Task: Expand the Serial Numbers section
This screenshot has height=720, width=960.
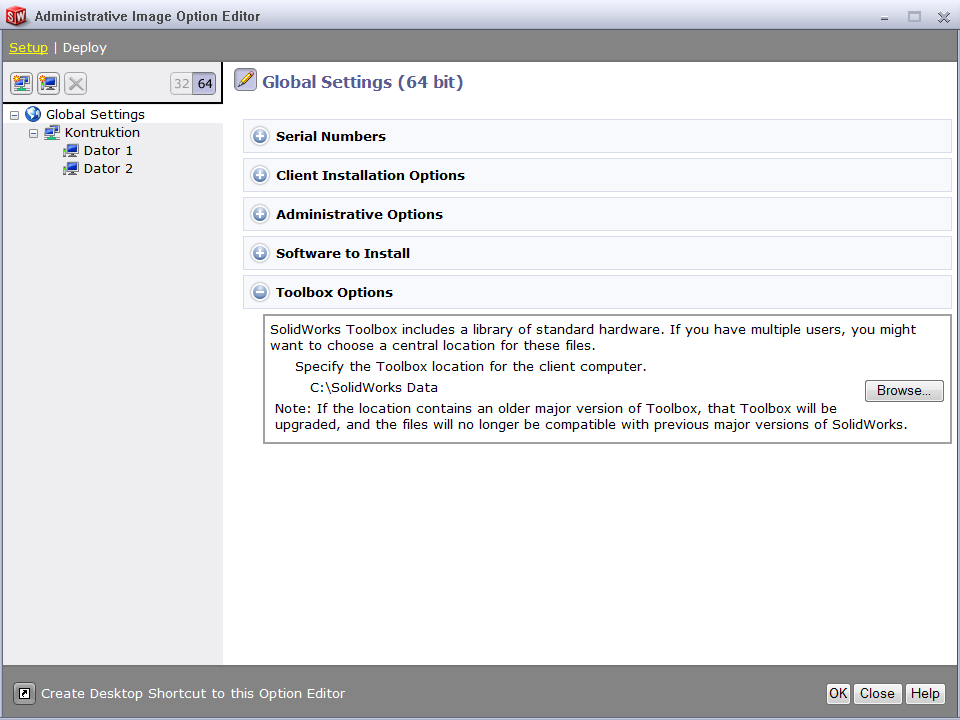Action: [260, 136]
